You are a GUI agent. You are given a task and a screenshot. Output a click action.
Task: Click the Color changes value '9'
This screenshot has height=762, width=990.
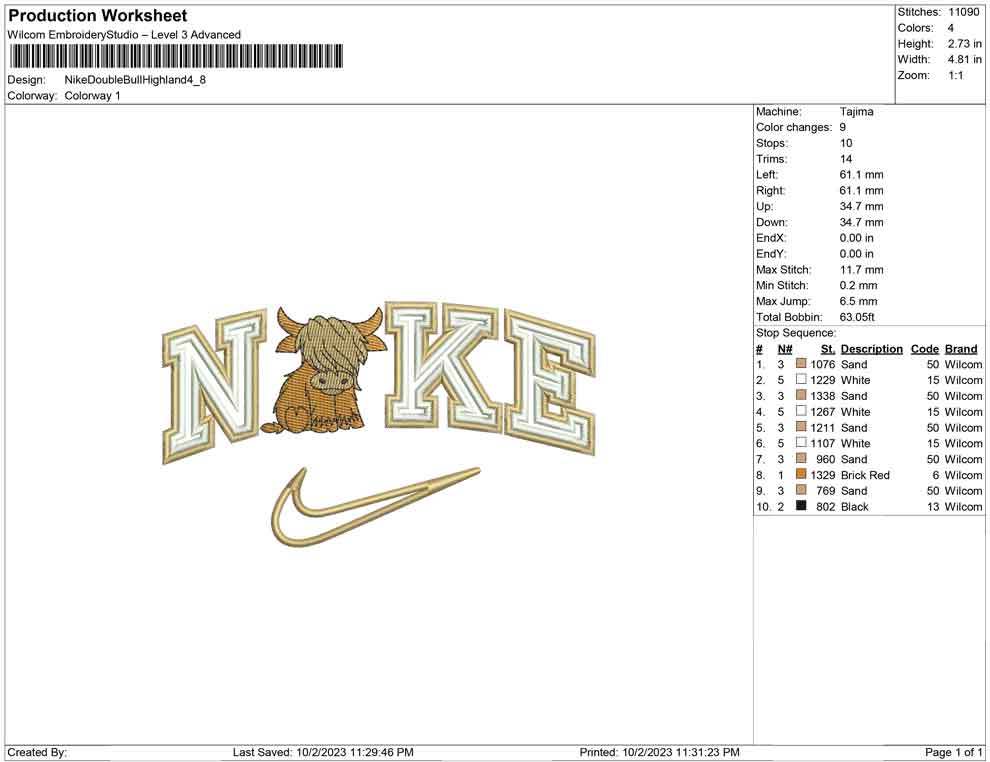(x=843, y=128)
